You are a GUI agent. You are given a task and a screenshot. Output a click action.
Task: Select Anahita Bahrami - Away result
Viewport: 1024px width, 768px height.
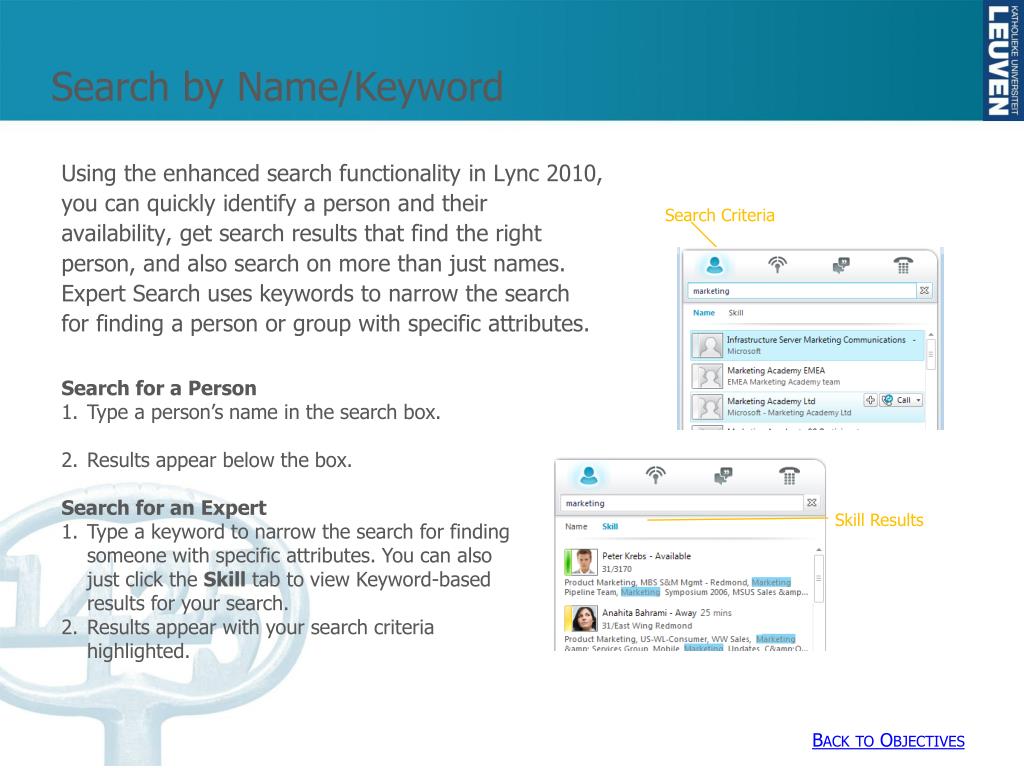click(687, 628)
